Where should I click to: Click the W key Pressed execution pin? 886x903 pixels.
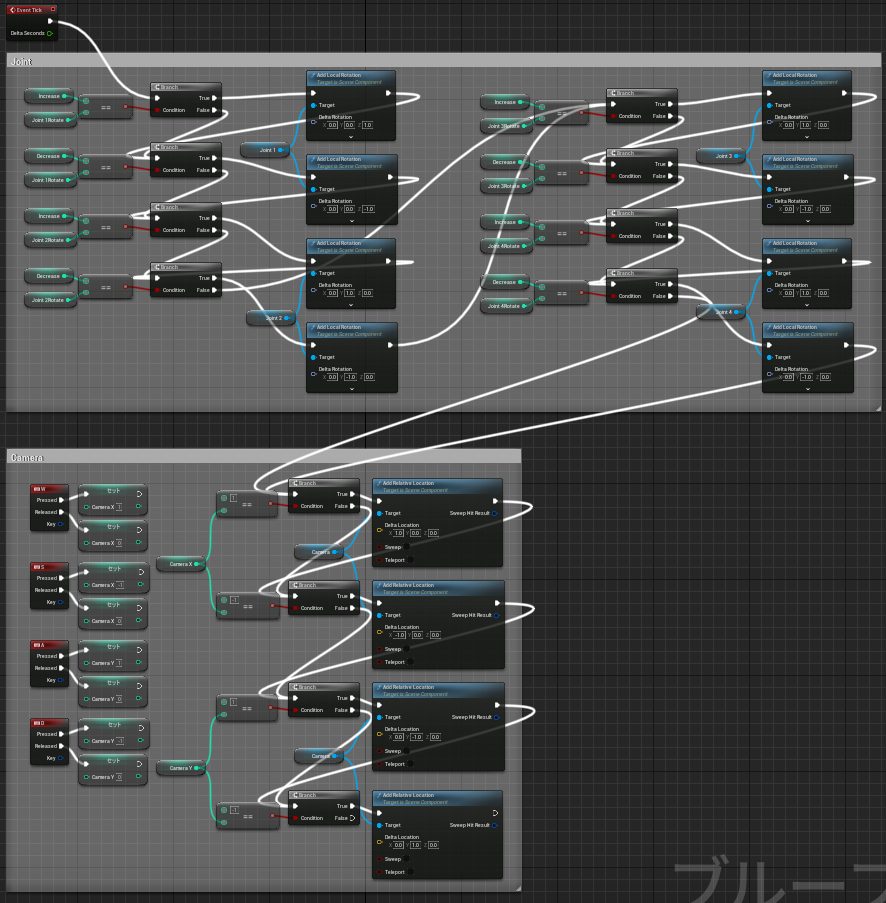(x=62, y=500)
